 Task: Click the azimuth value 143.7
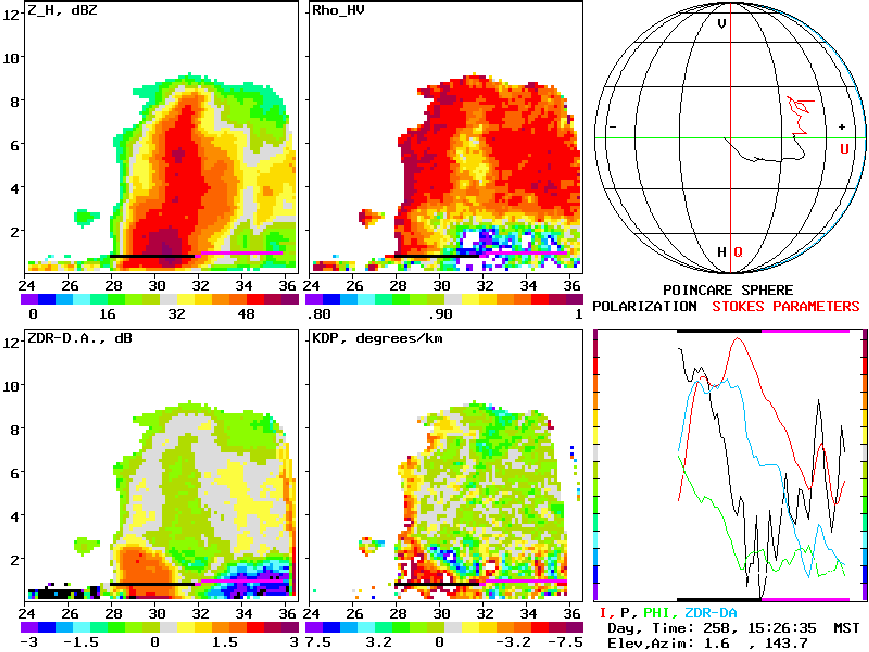pos(785,644)
